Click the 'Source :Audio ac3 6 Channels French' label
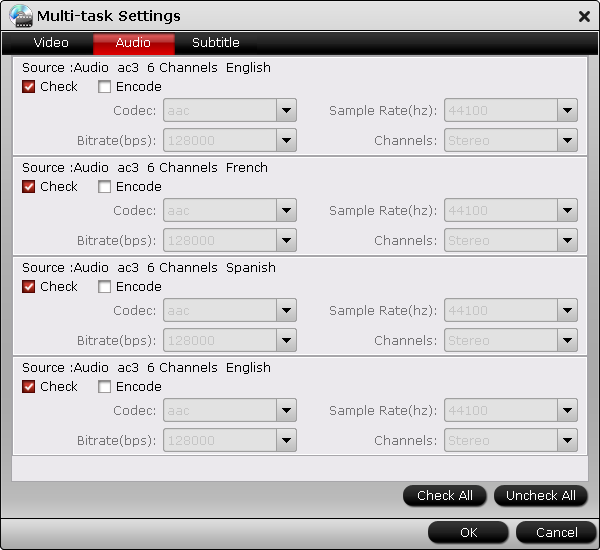The image size is (600, 550). [x=145, y=168]
